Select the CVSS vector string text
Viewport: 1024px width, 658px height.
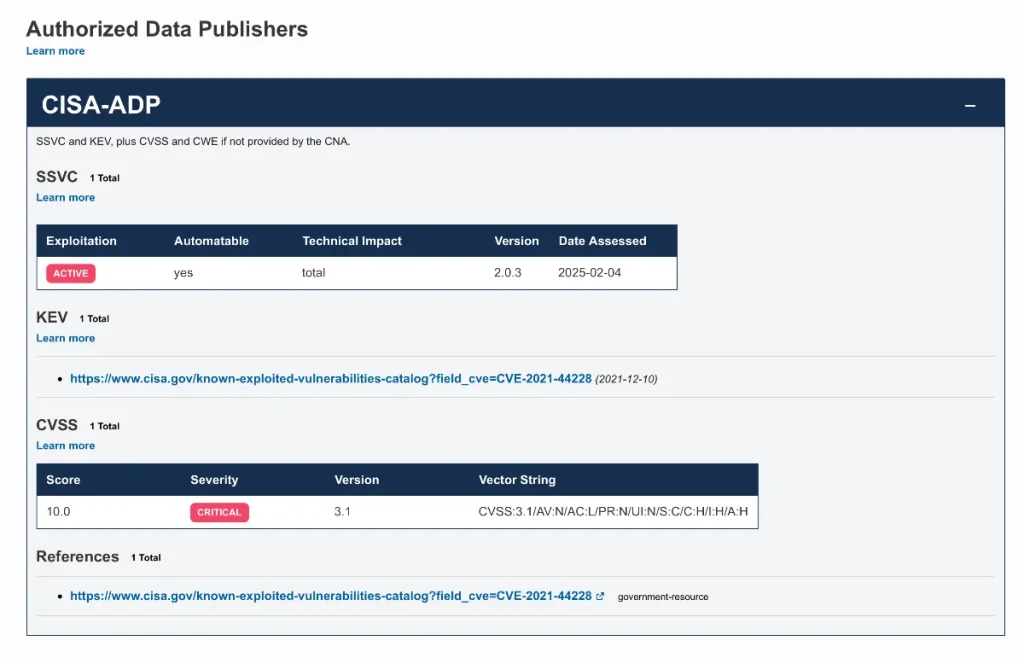pos(613,512)
